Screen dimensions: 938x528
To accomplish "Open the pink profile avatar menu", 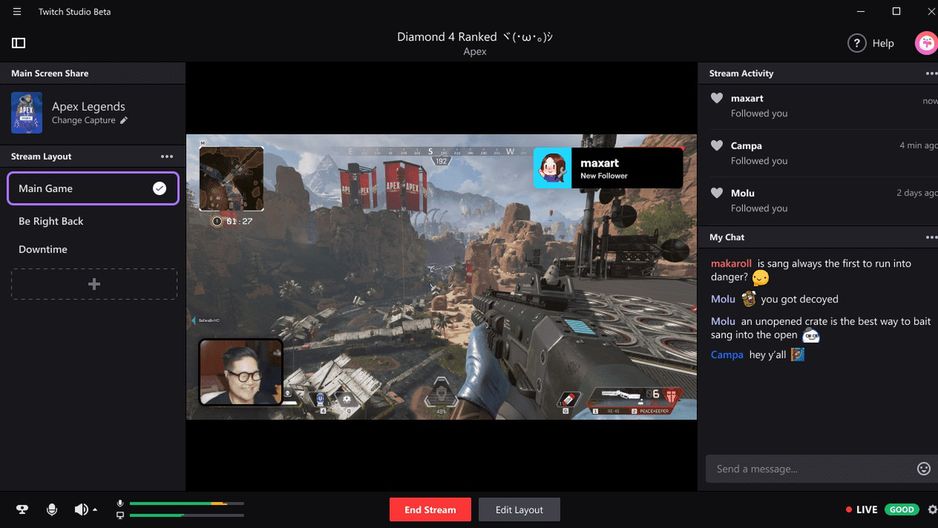I will click(x=926, y=43).
